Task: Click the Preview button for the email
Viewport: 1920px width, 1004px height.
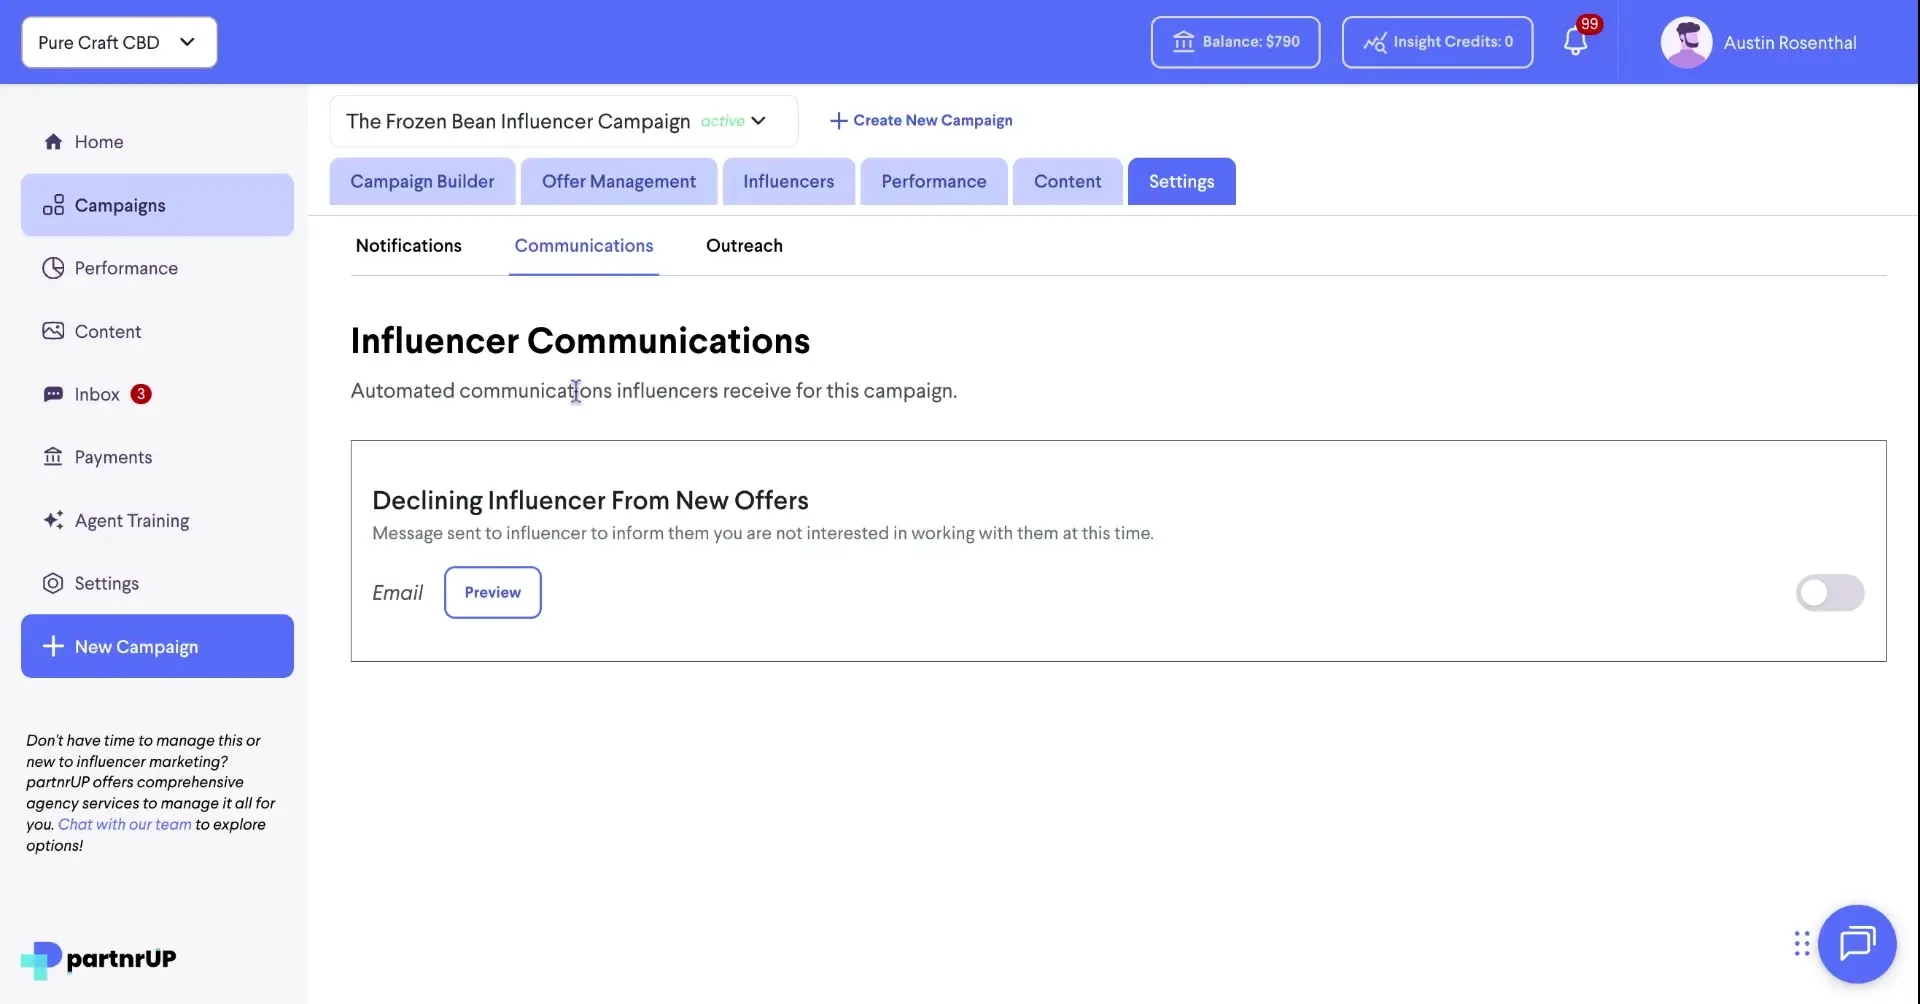Action: tap(492, 592)
